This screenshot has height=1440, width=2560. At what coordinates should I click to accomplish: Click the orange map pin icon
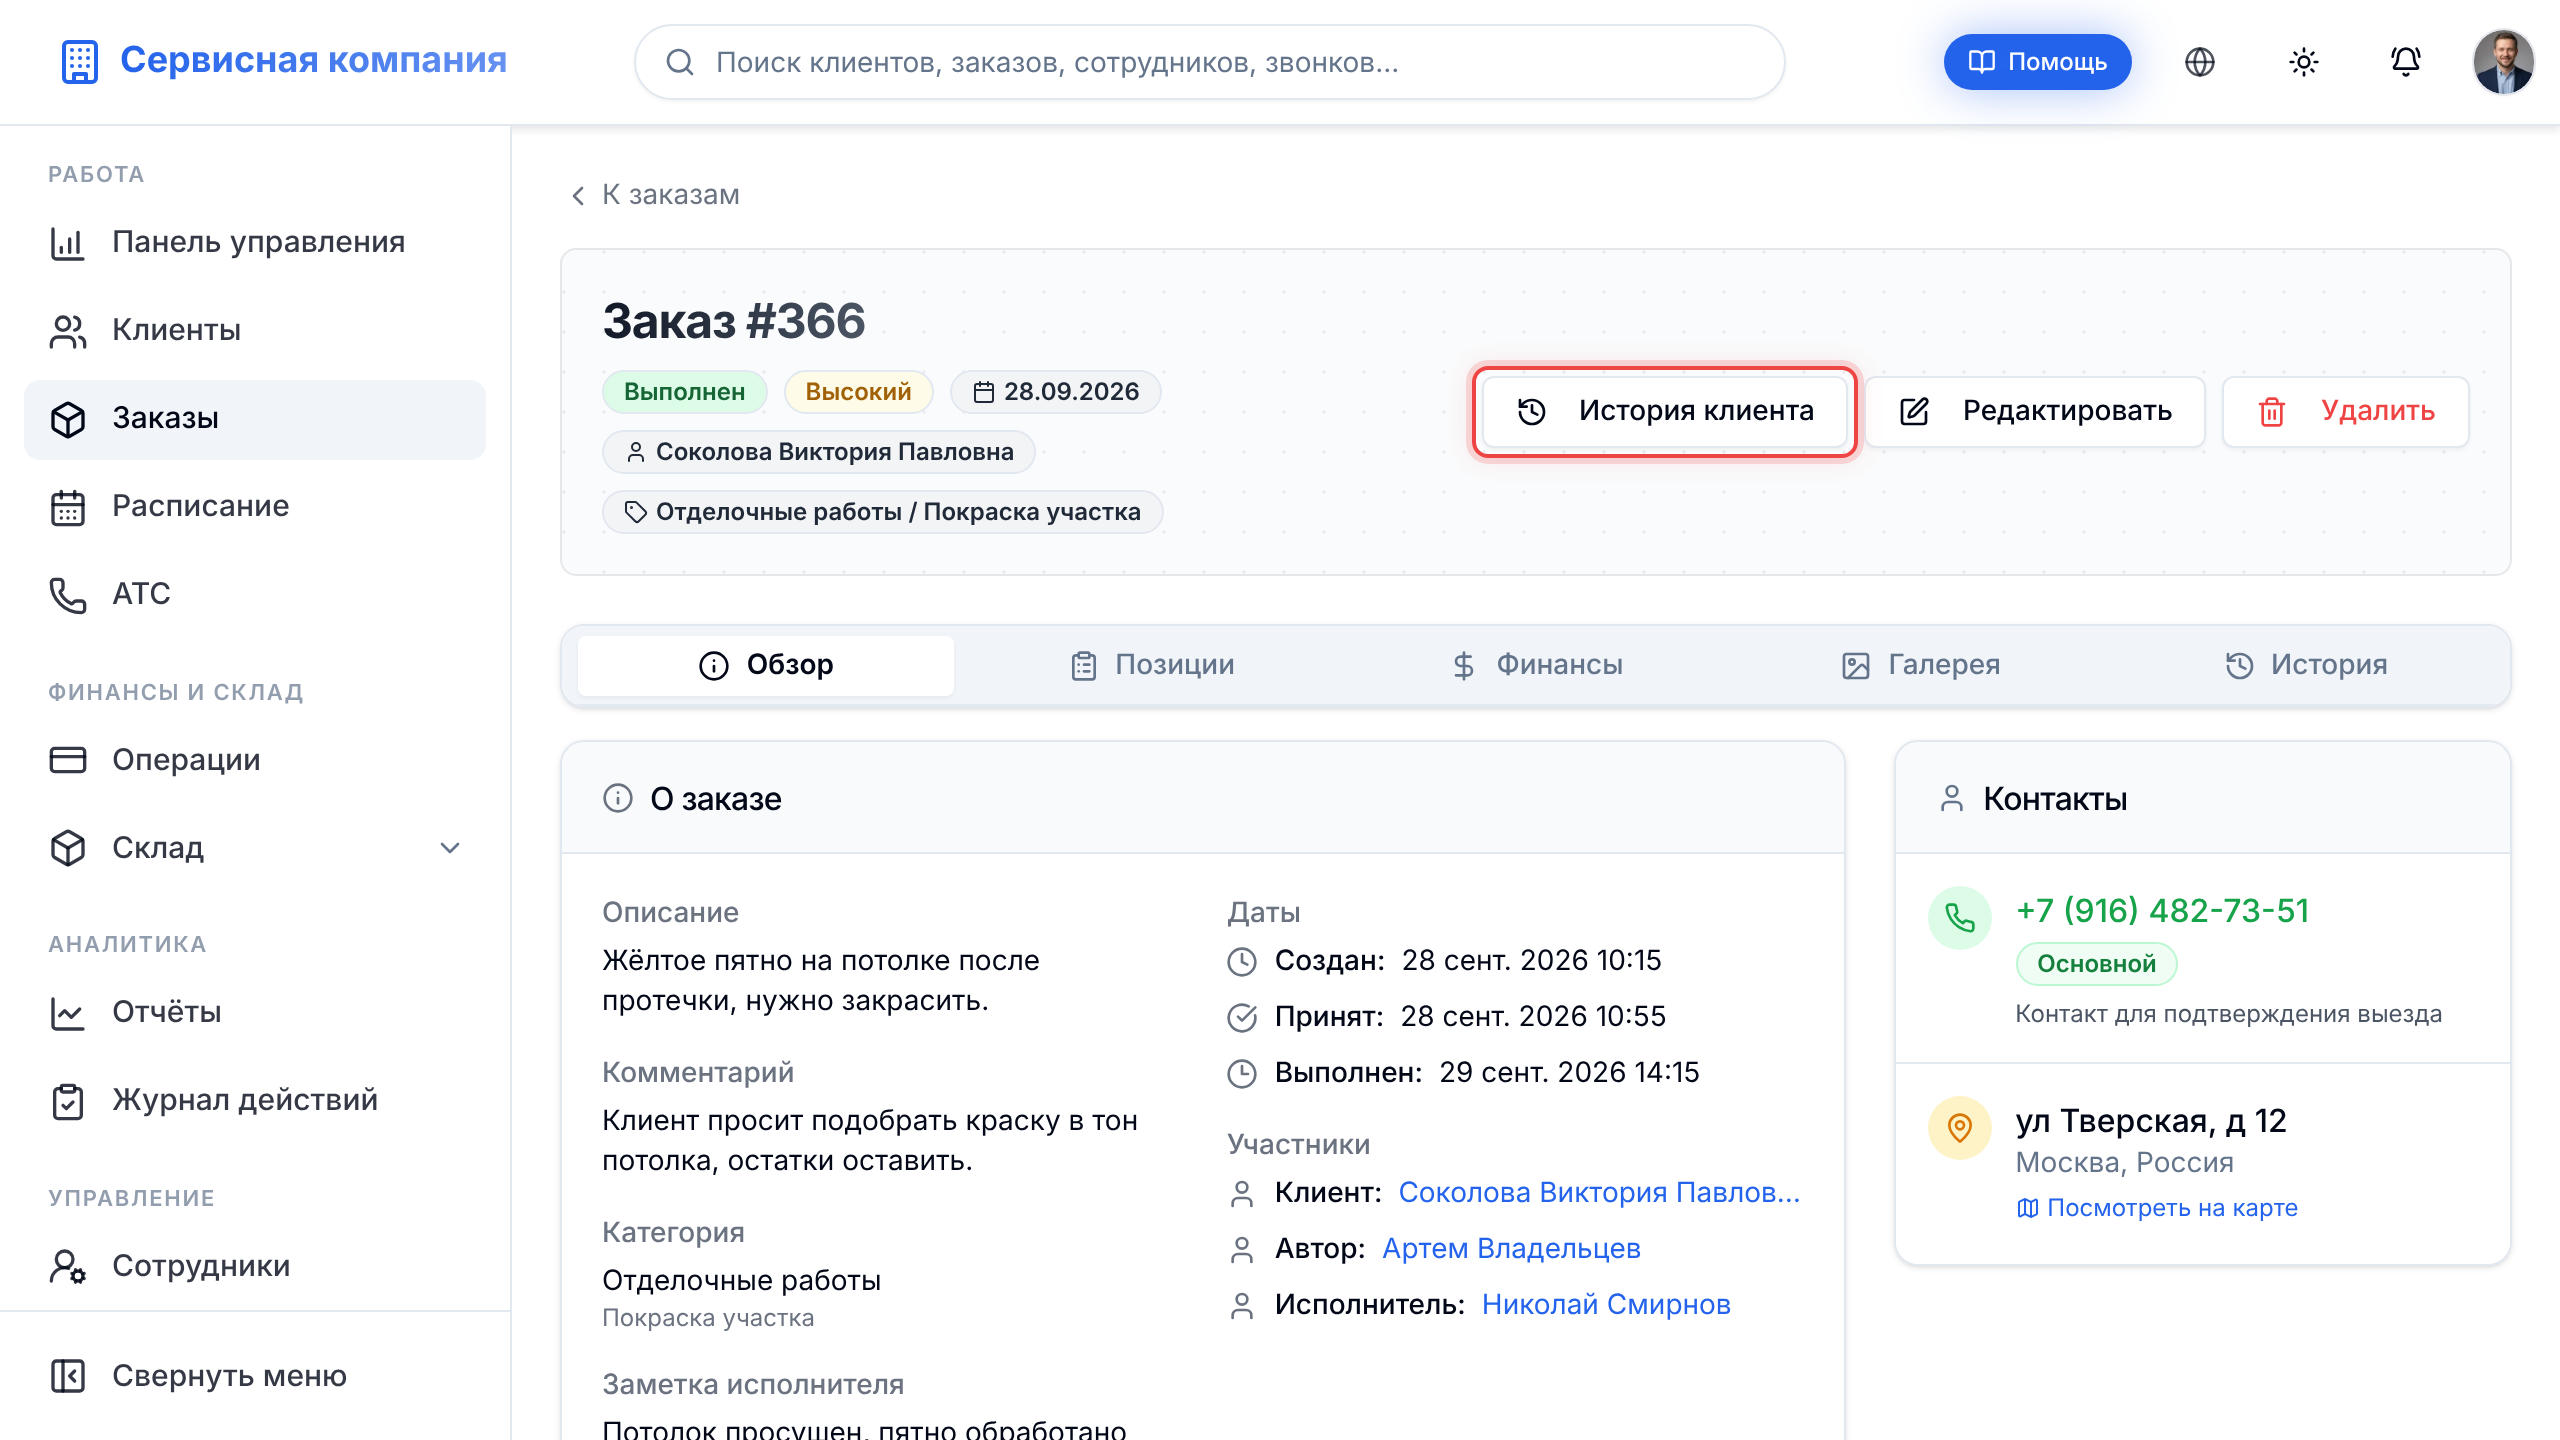coord(1959,1127)
